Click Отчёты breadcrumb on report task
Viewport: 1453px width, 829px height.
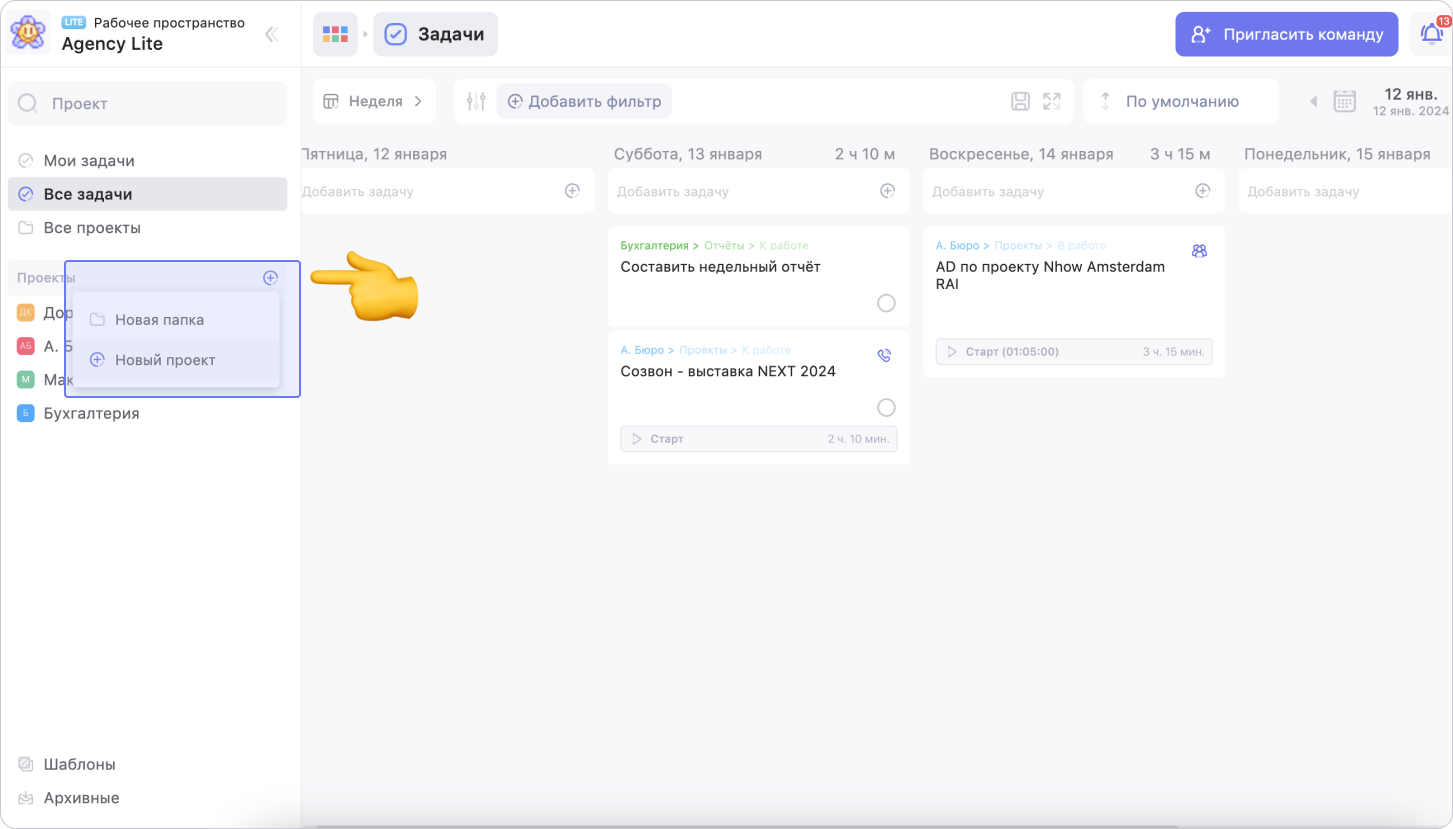click(724, 245)
